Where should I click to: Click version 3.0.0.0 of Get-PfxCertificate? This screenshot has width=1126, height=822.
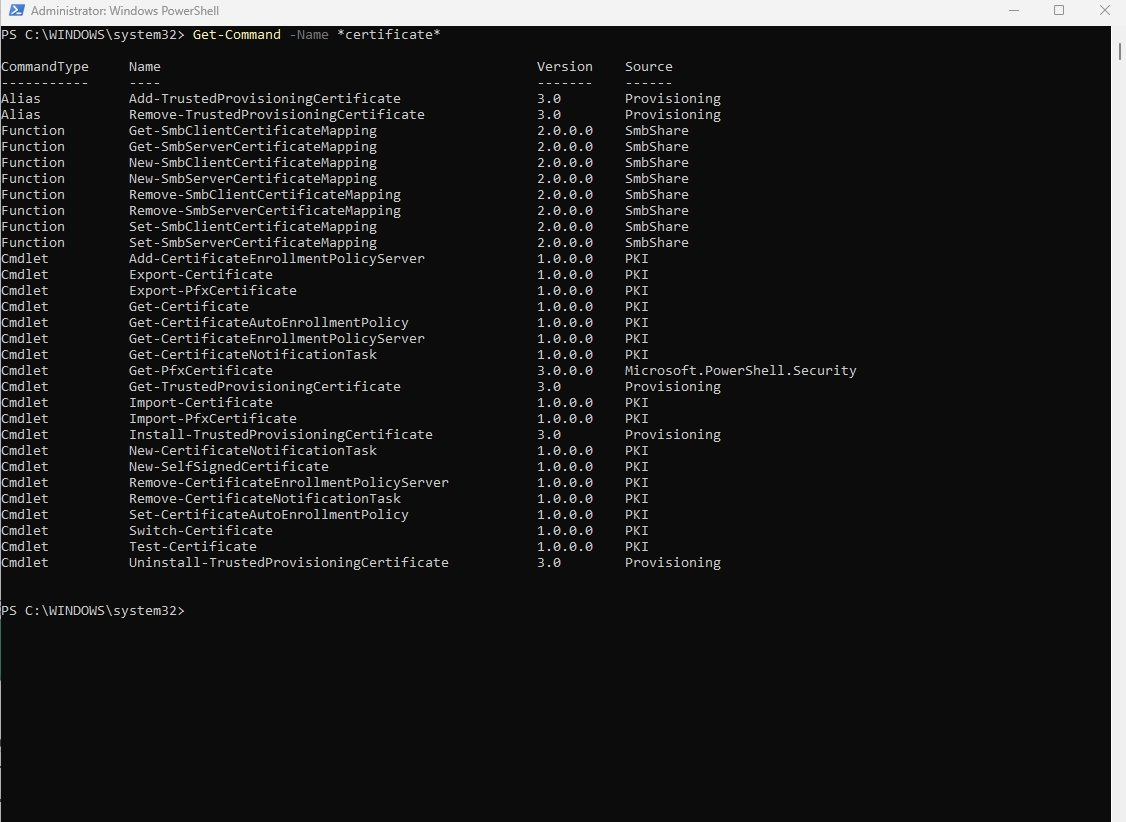(564, 370)
